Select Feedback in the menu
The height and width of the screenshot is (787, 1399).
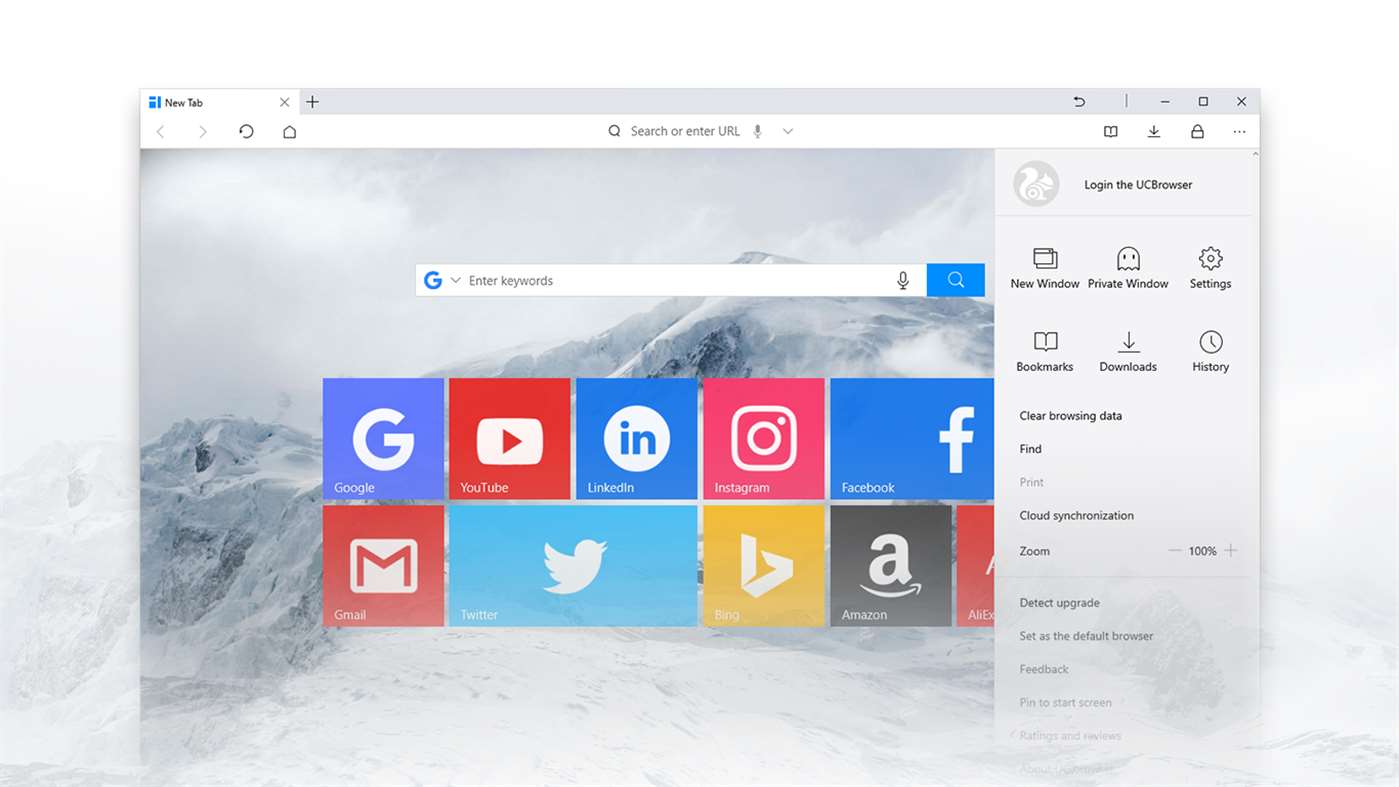pyautogui.click(x=1044, y=669)
